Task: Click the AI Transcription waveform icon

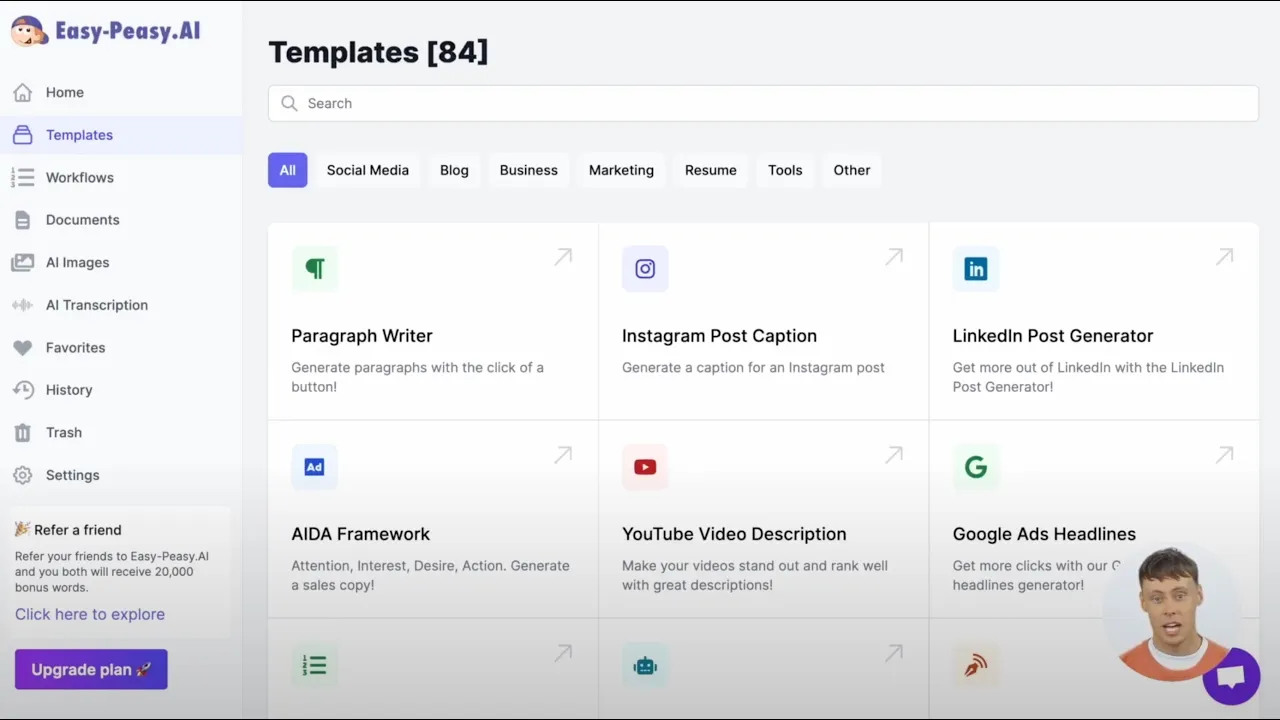Action: [22, 305]
